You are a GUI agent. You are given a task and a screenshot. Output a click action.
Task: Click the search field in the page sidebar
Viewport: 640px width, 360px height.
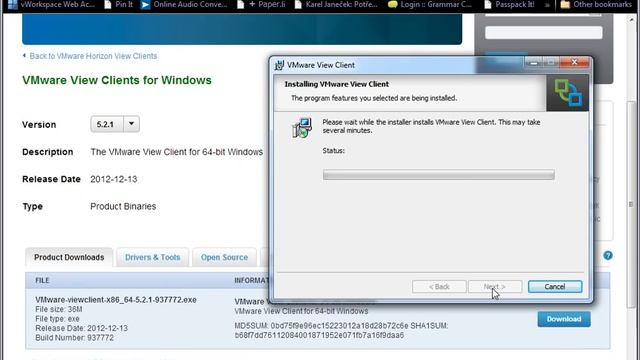(x=544, y=33)
